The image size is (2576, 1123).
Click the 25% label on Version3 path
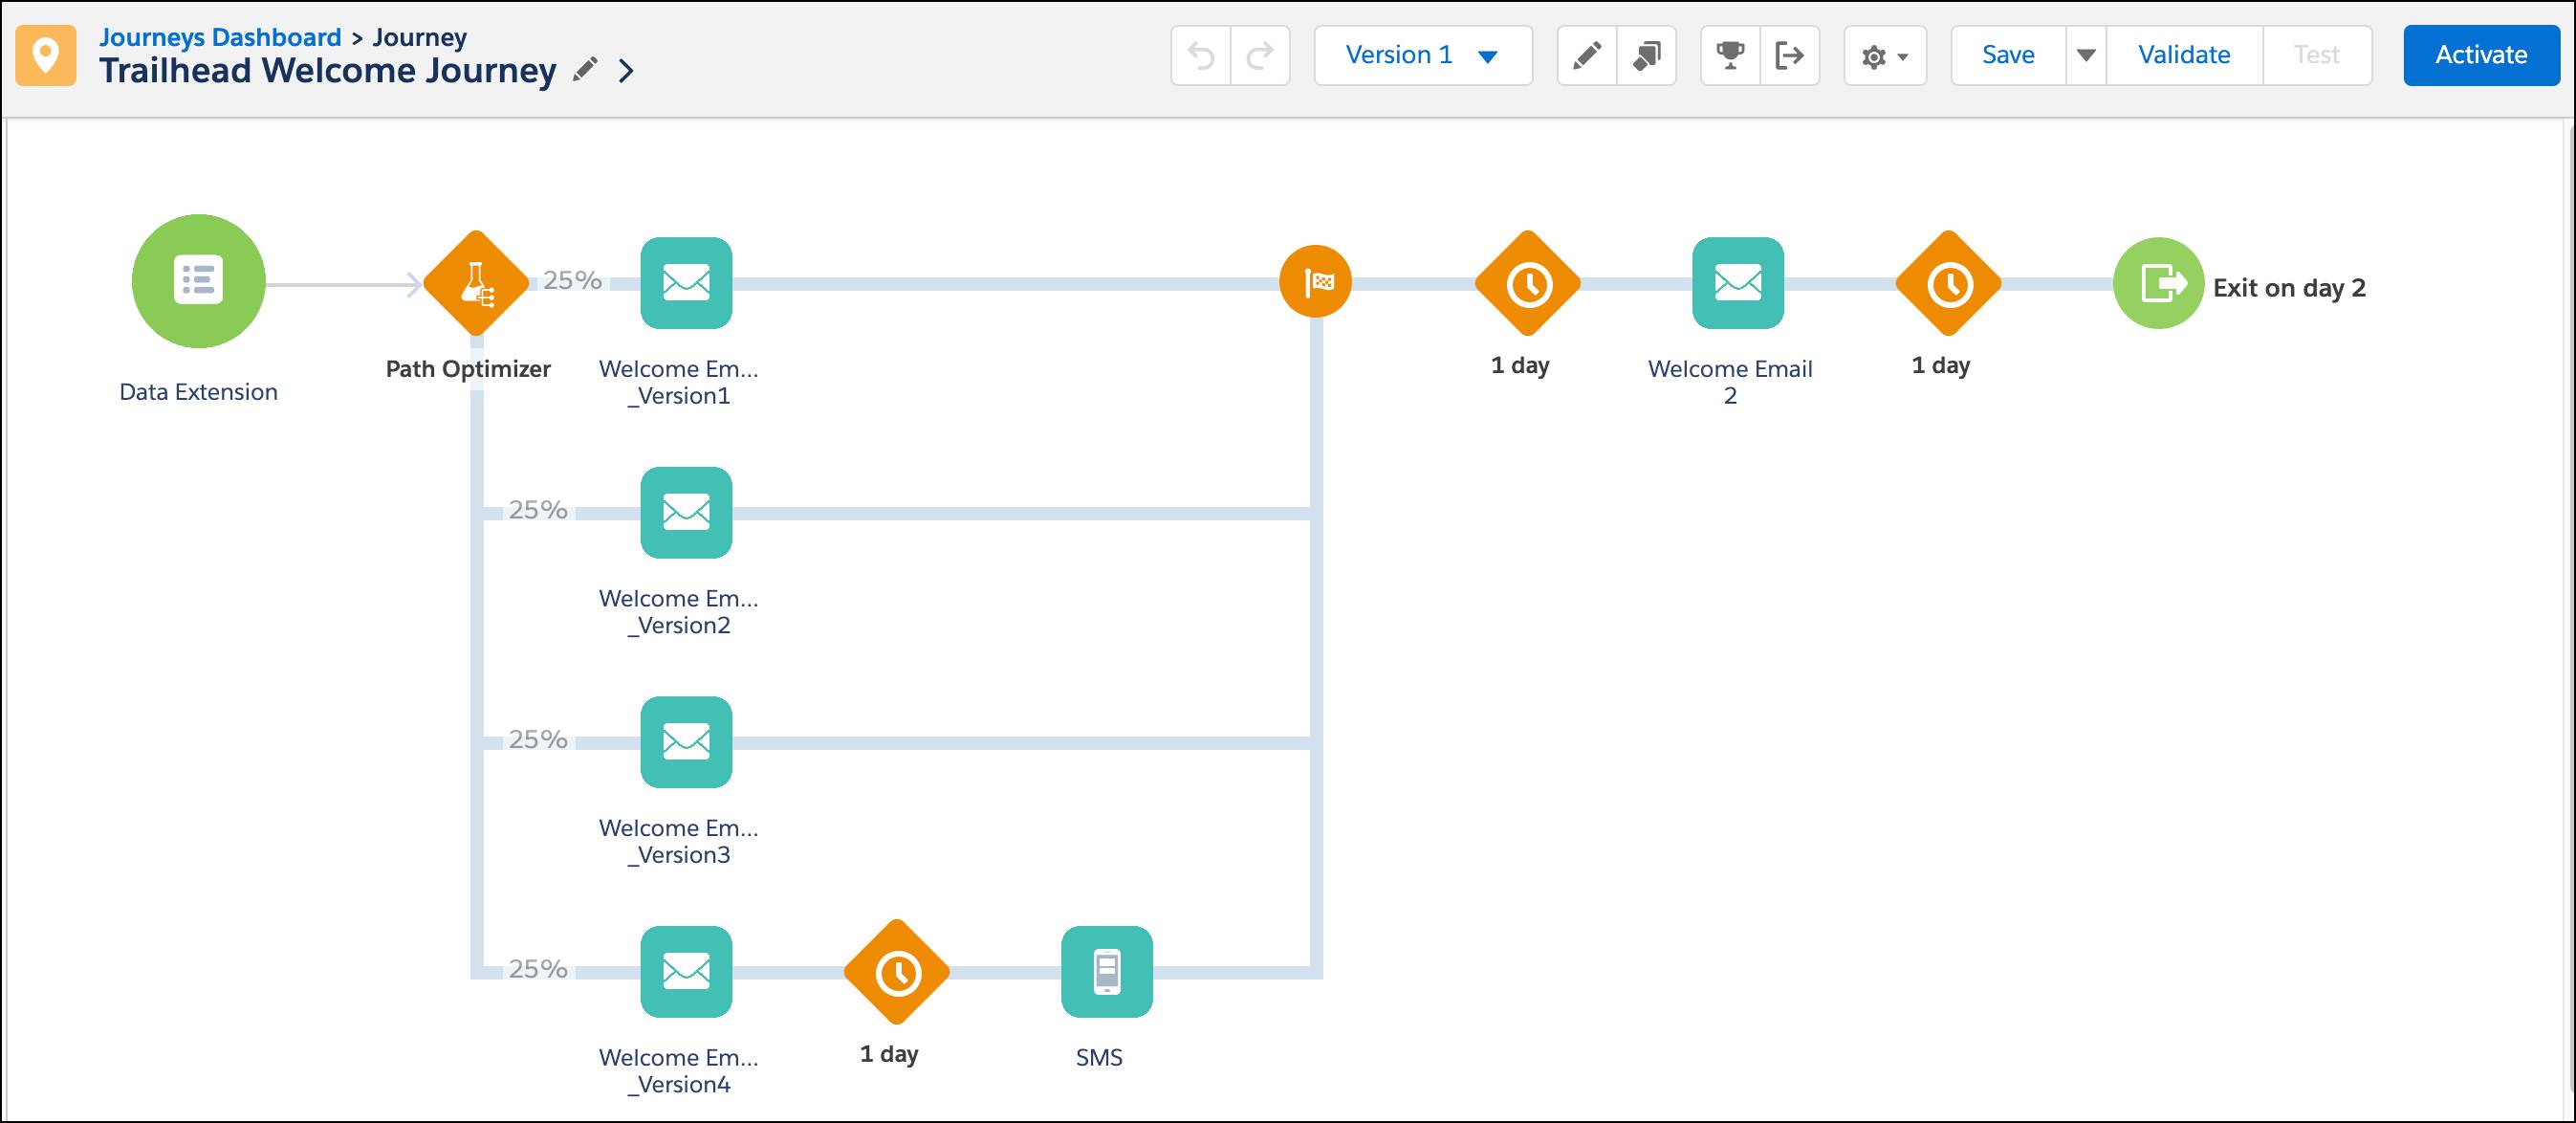pyautogui.click(x=538, y=739)
